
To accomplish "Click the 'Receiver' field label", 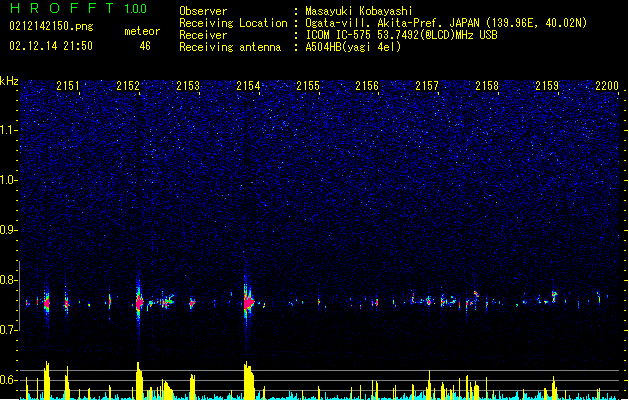I will (x=203, y=35).
